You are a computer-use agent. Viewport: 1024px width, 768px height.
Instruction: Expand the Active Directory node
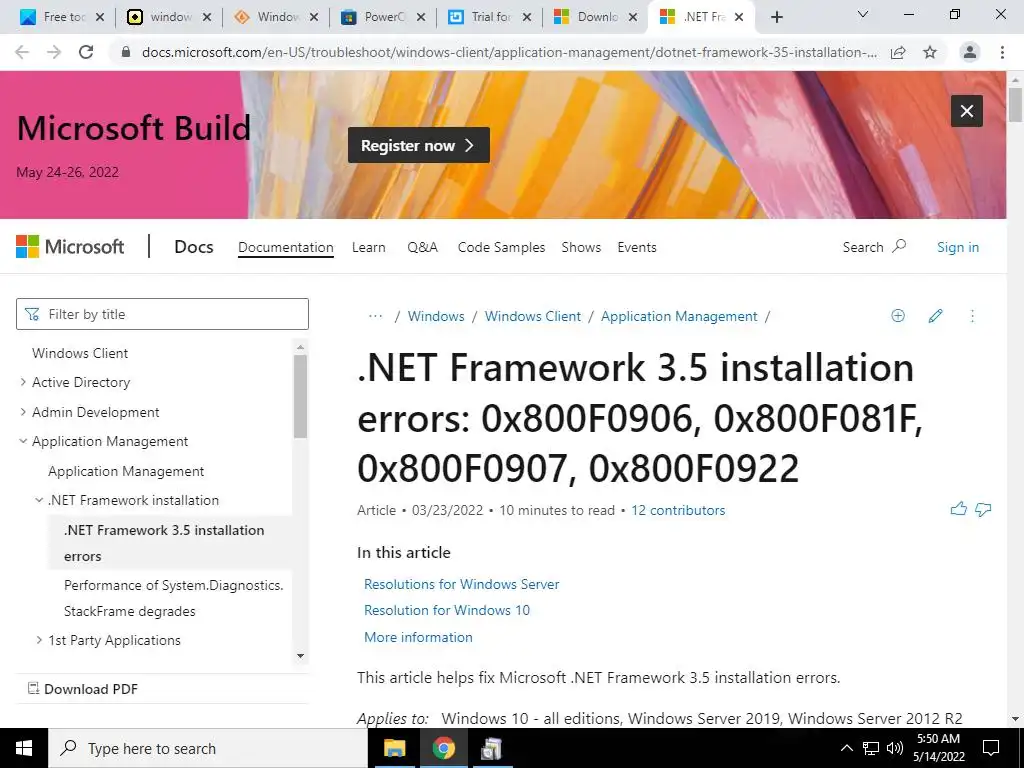(x=23, y=382)
